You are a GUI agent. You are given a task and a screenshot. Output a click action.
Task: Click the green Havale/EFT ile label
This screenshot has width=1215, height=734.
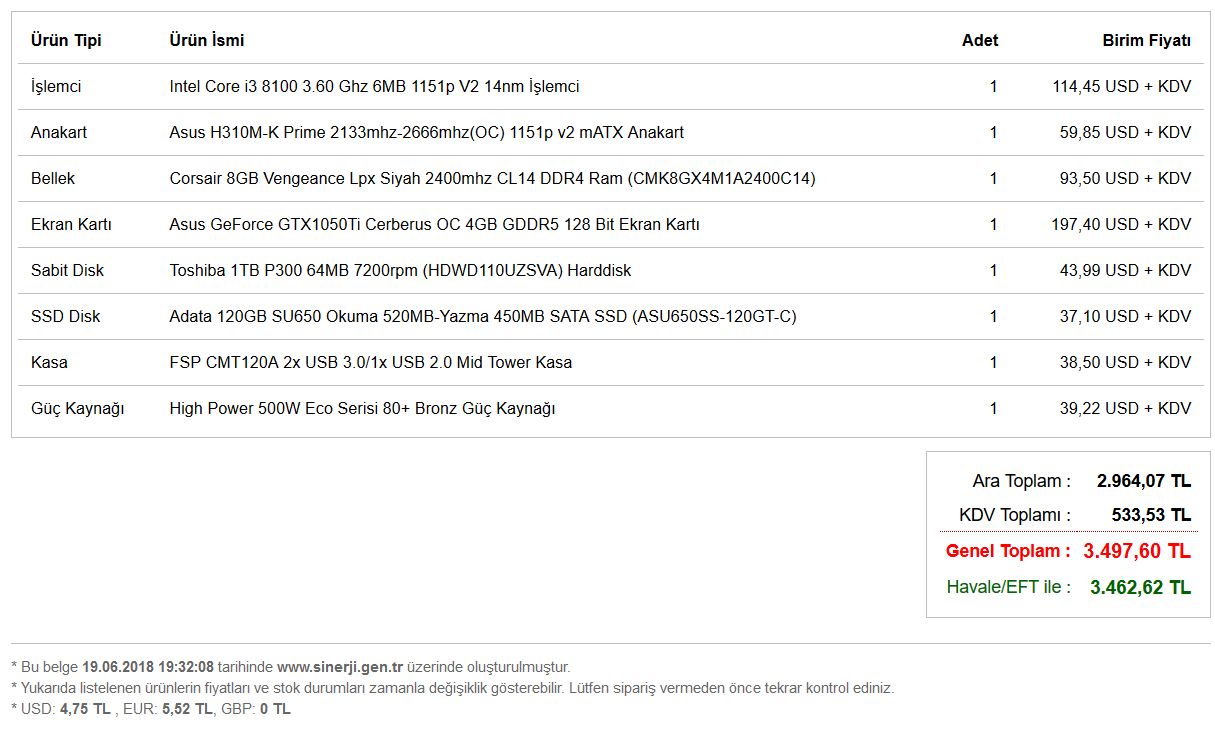1009,587
